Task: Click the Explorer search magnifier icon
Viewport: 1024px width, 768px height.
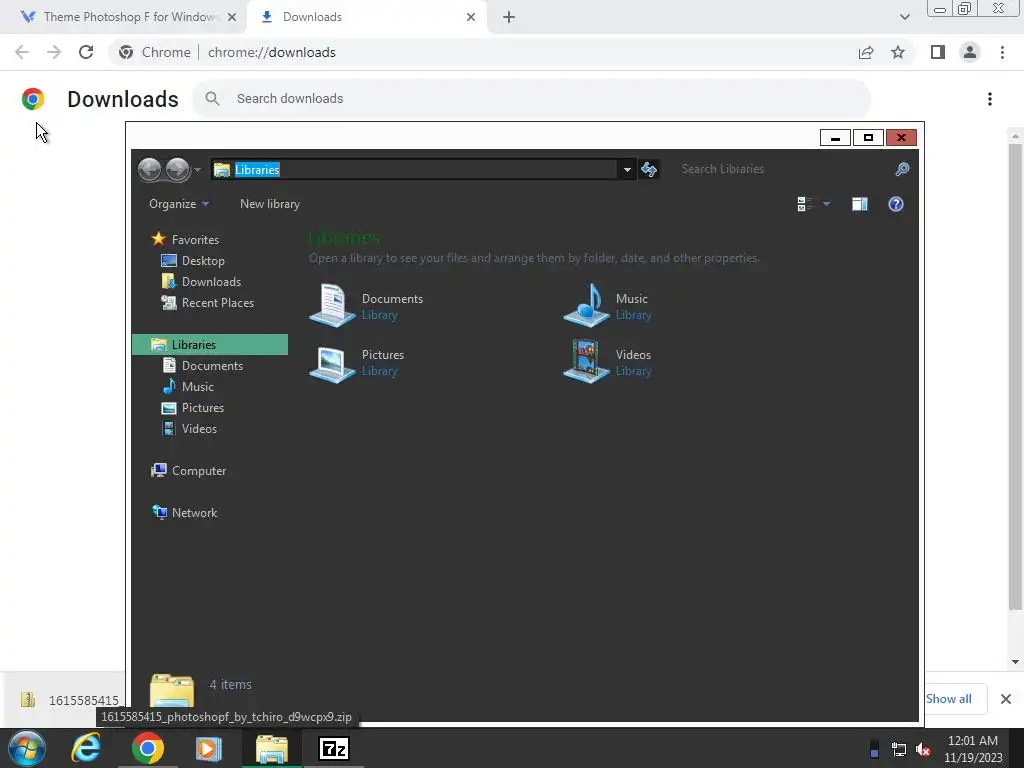Action: [x=902, y=169]
